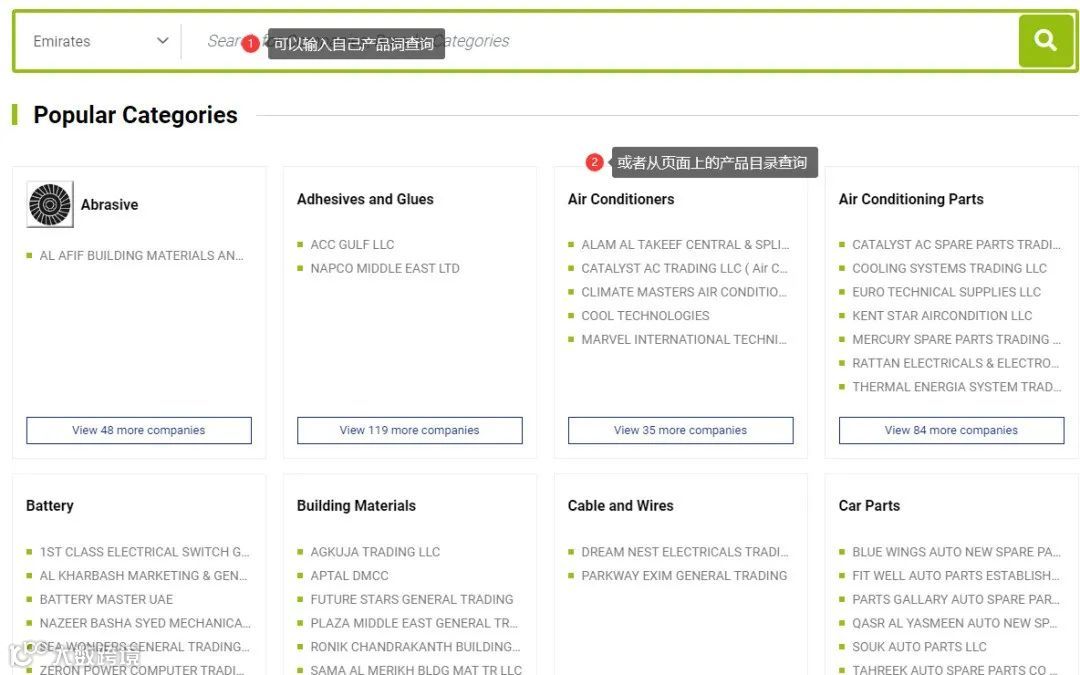Open RATTAN ELECTRICALS & ELECTRO listing

click(x=955, y=363)
